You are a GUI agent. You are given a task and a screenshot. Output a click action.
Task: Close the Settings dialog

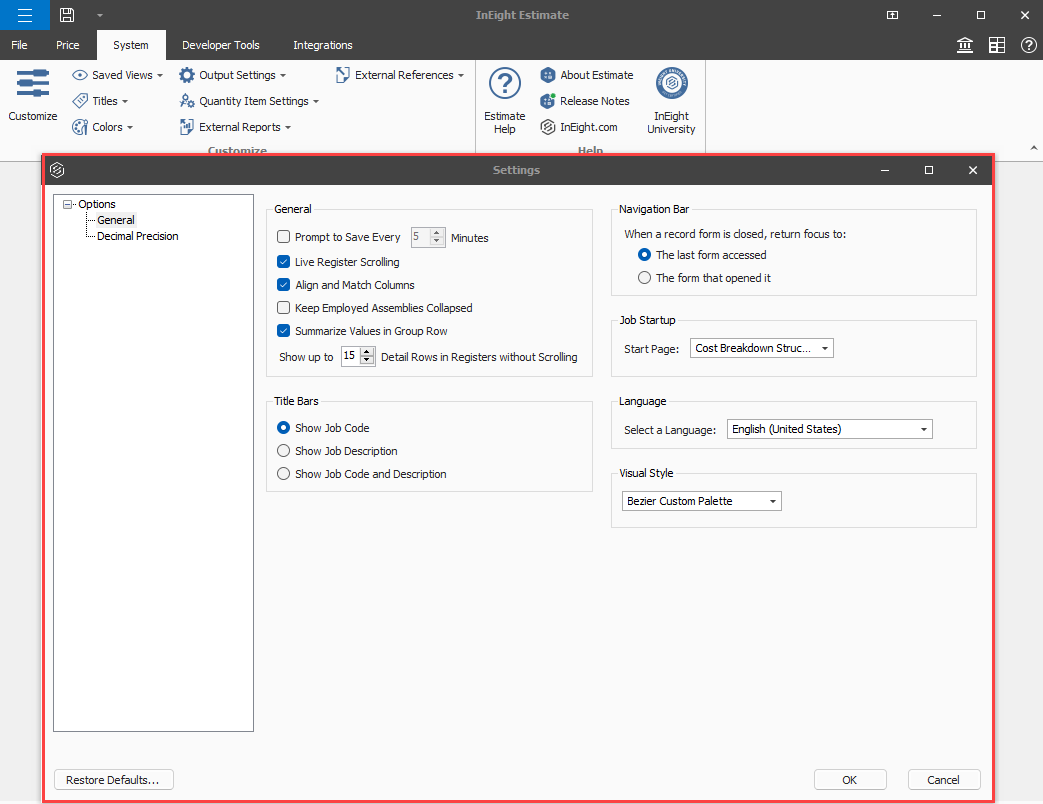pos(973,170)
